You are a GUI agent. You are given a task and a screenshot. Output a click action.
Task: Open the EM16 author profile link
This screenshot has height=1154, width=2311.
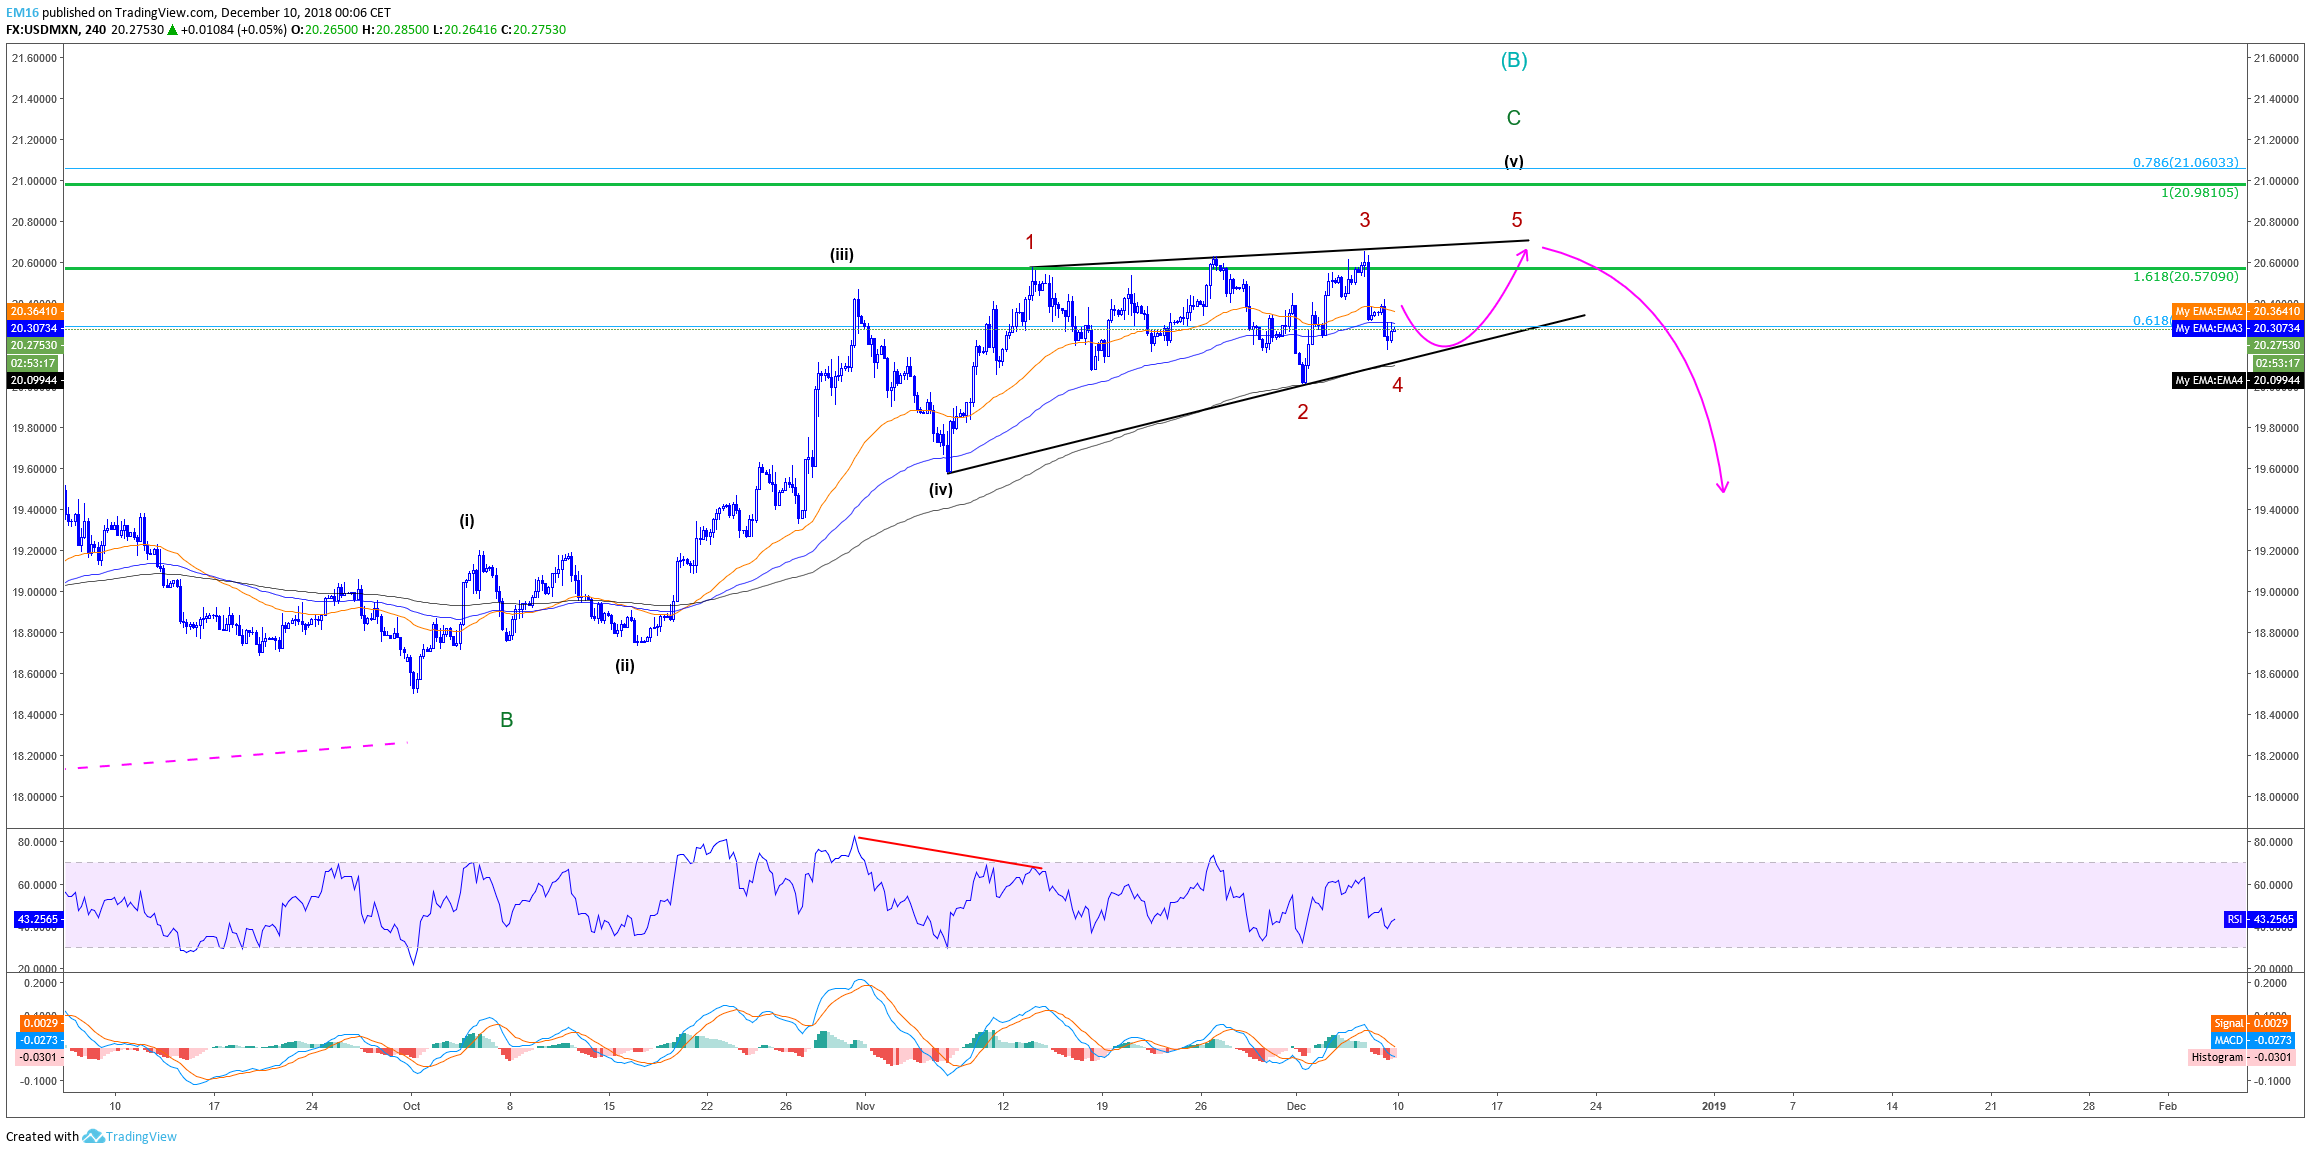pyautogui.click(x=22, y=13)
